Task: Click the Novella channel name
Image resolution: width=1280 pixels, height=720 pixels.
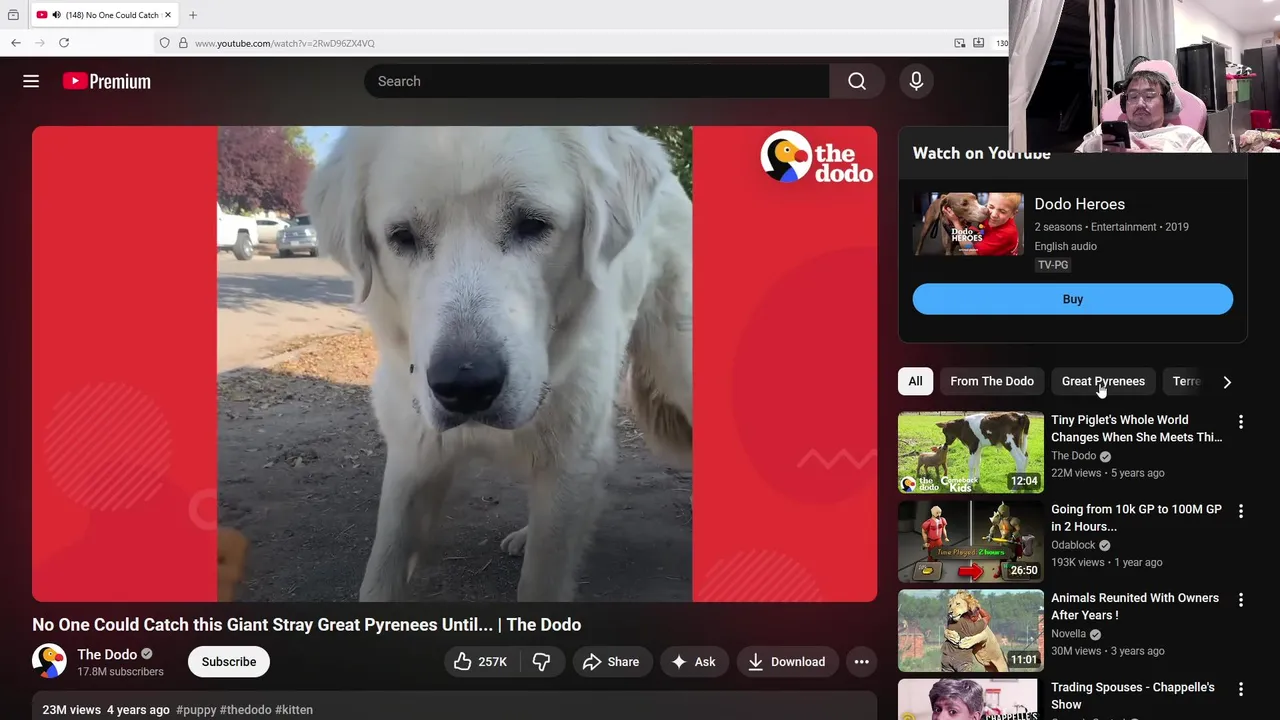Action: tap(1069, 634)
